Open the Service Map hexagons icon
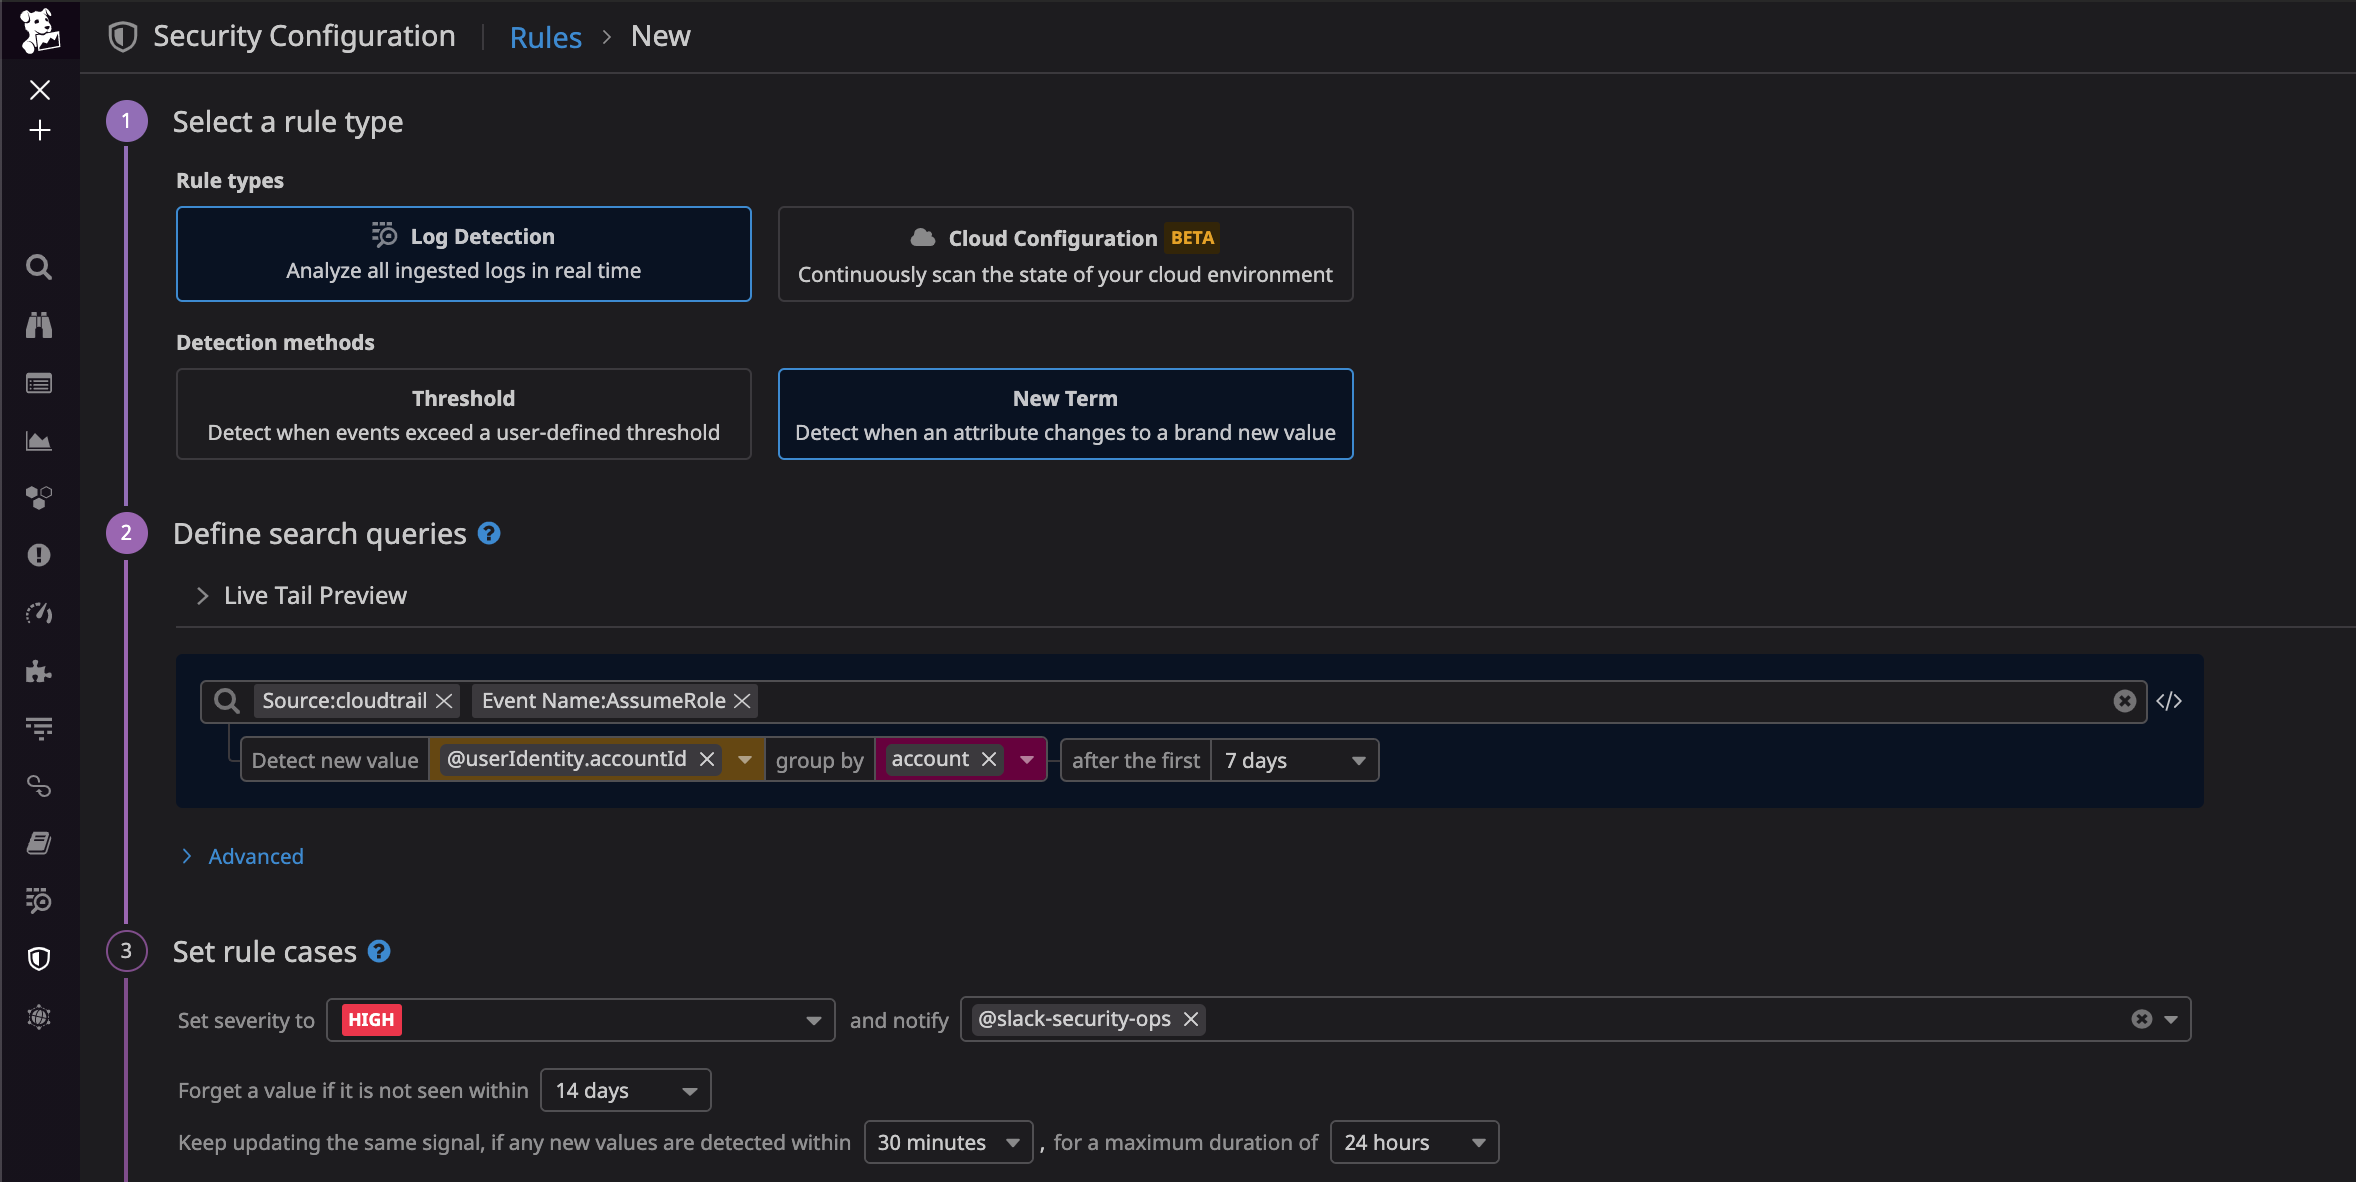The height and width of the screenshot is (1182, 2356). click(x=39, y=497)
